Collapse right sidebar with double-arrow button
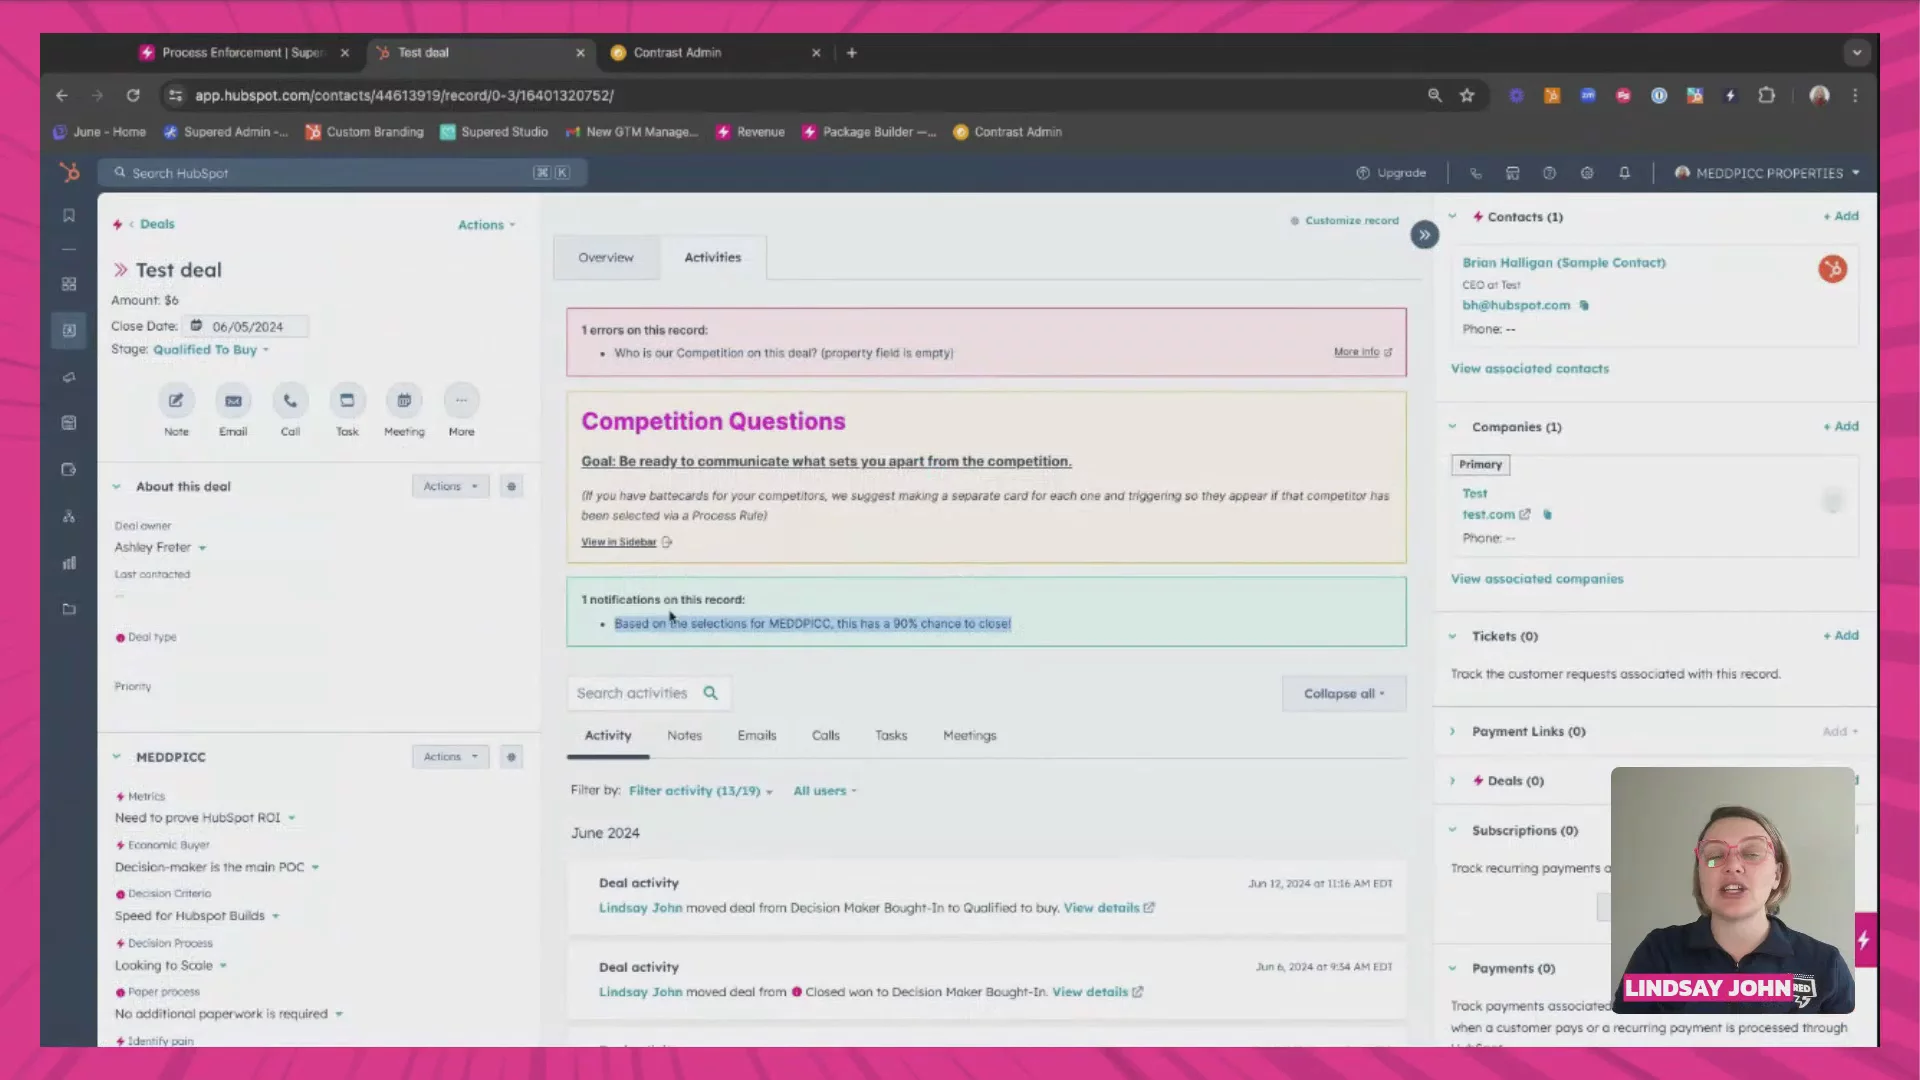 pos(1425,235)
